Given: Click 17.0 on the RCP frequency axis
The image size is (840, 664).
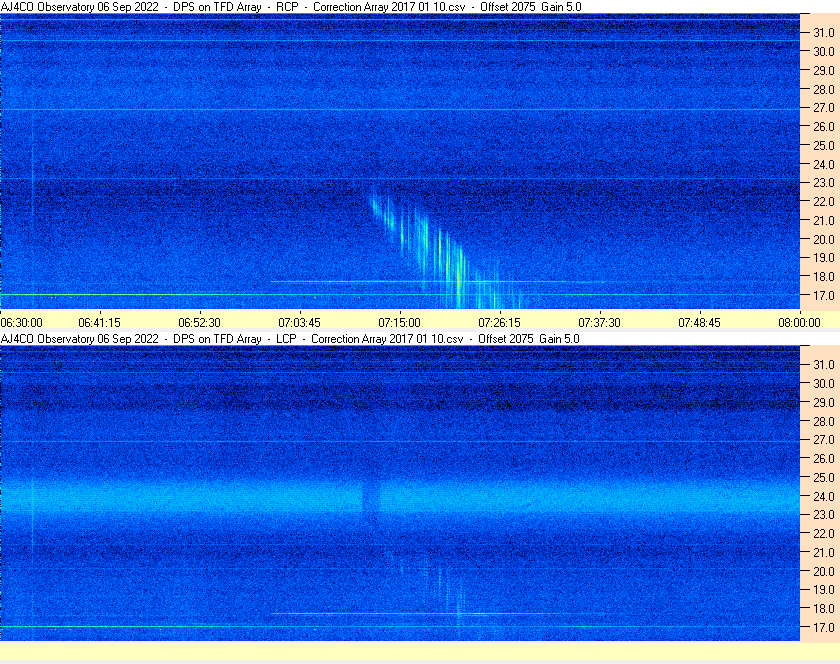Looking at the screenshot, I should [824, 295].
